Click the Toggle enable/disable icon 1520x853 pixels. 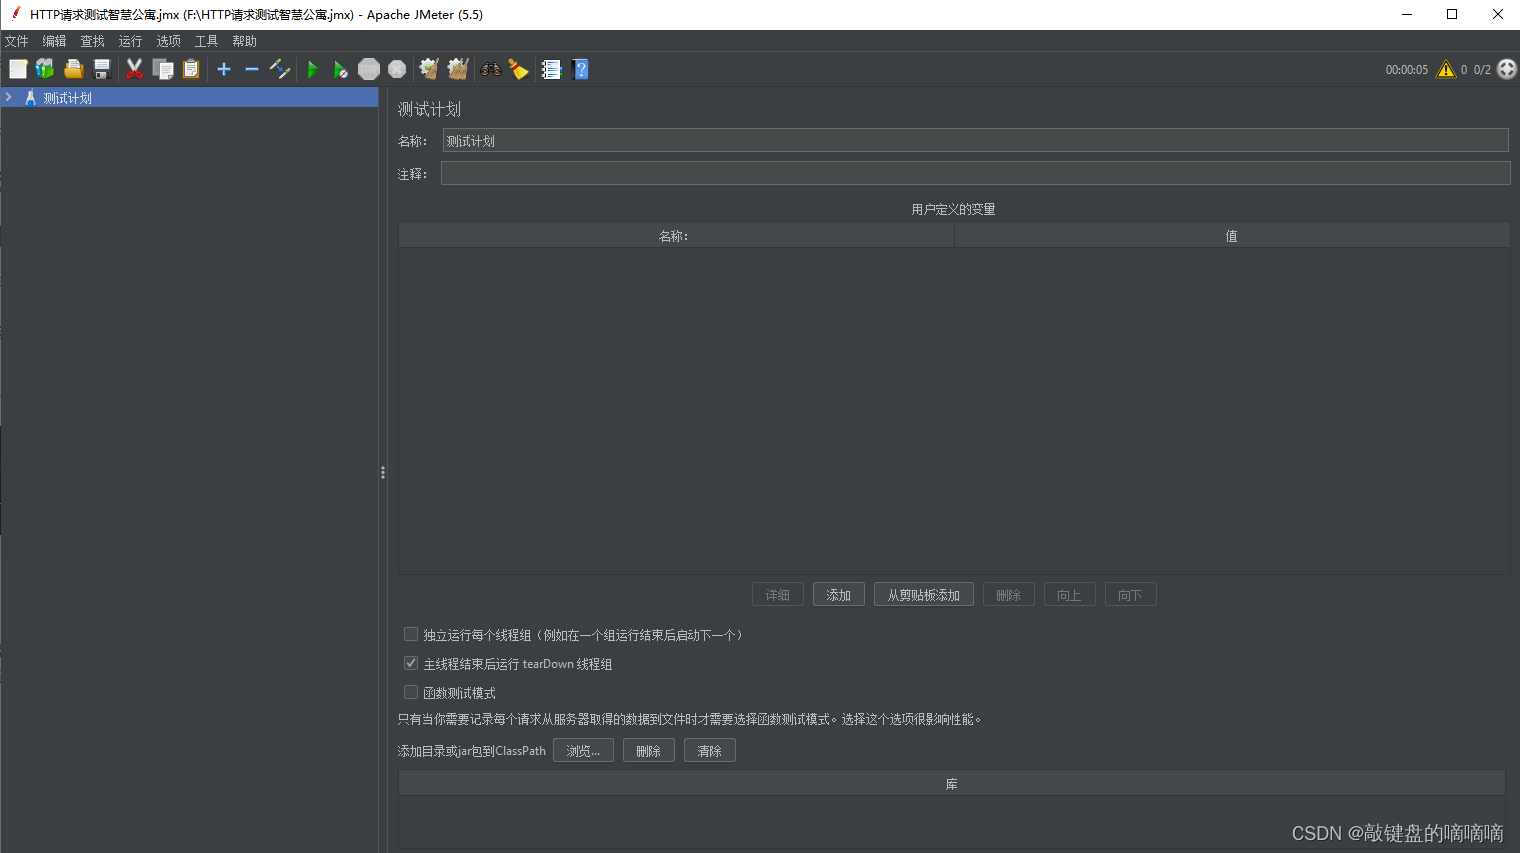(280, 69)
